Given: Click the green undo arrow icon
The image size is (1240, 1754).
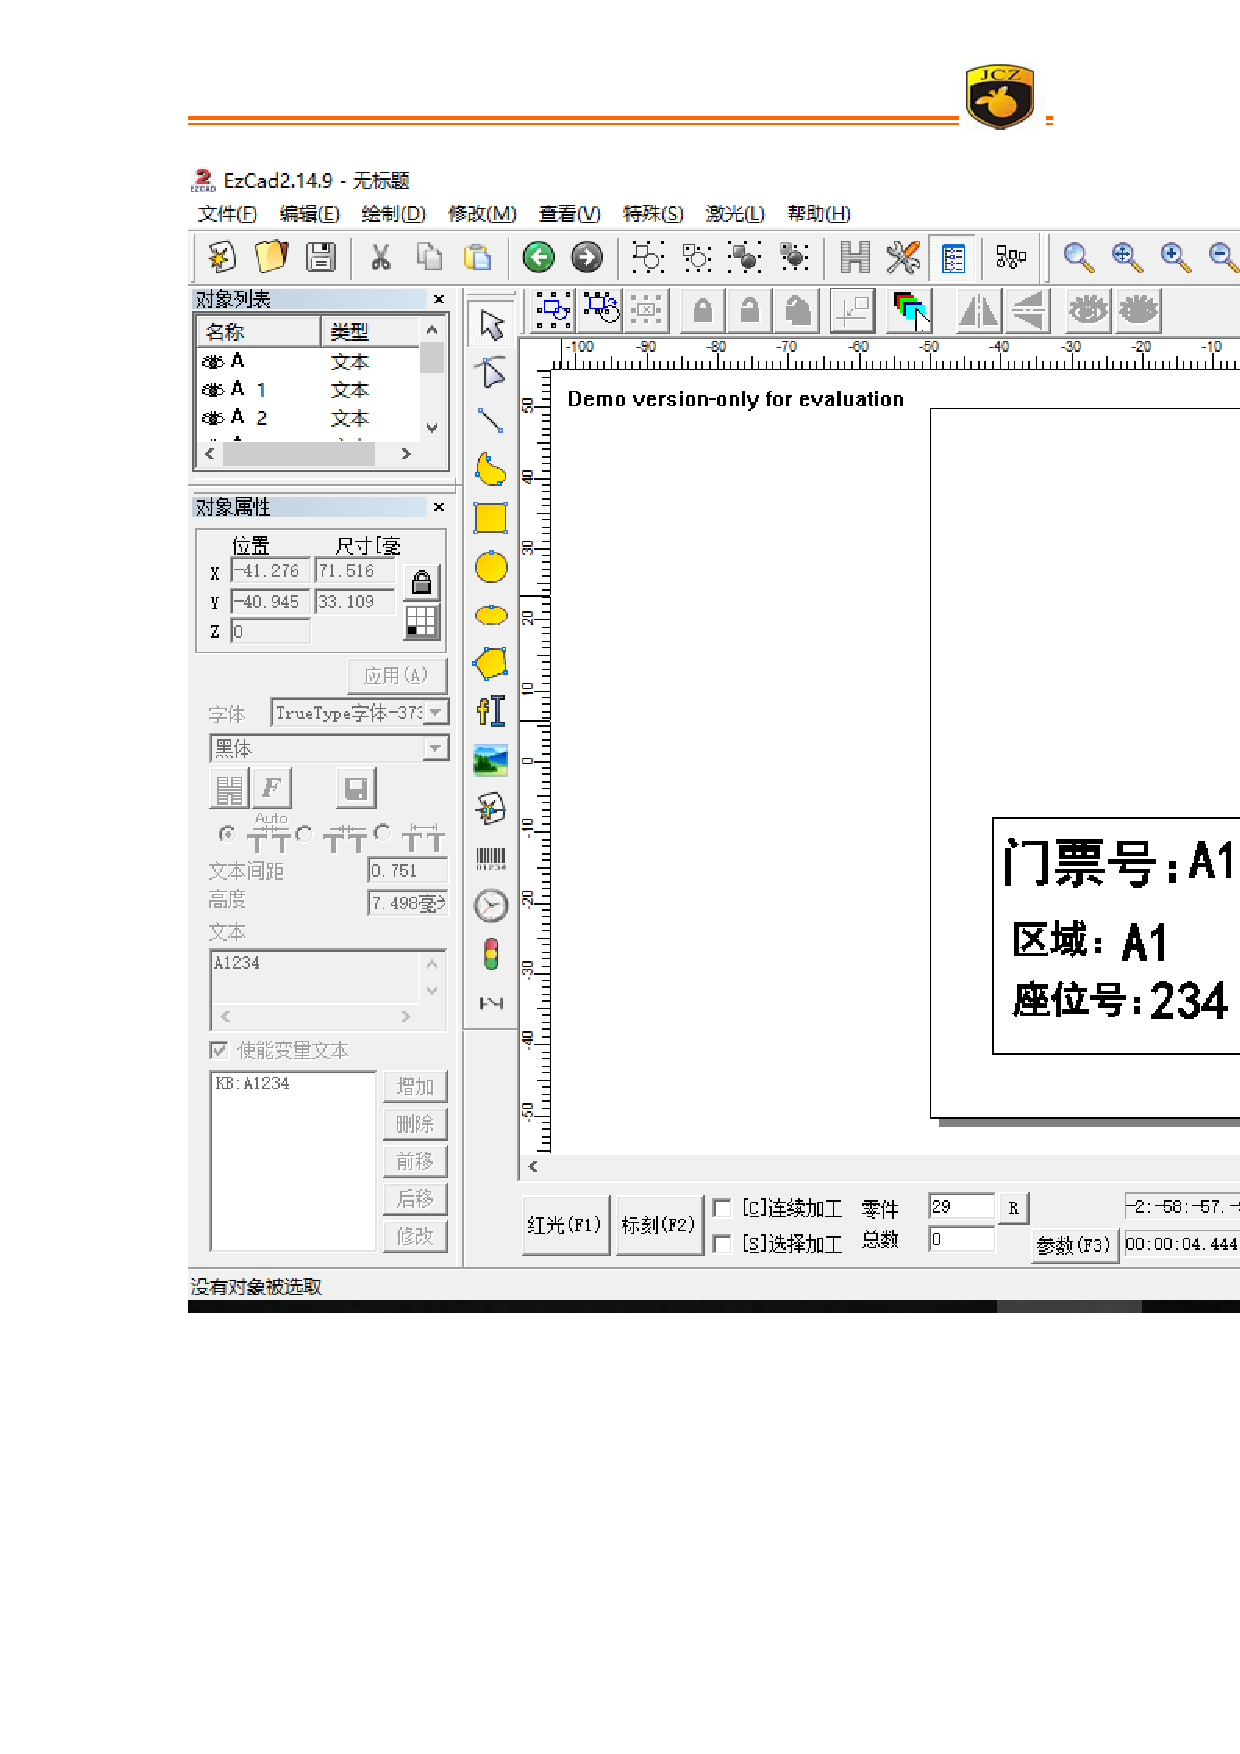Looking at the screenshot, I should coord(539,257).
